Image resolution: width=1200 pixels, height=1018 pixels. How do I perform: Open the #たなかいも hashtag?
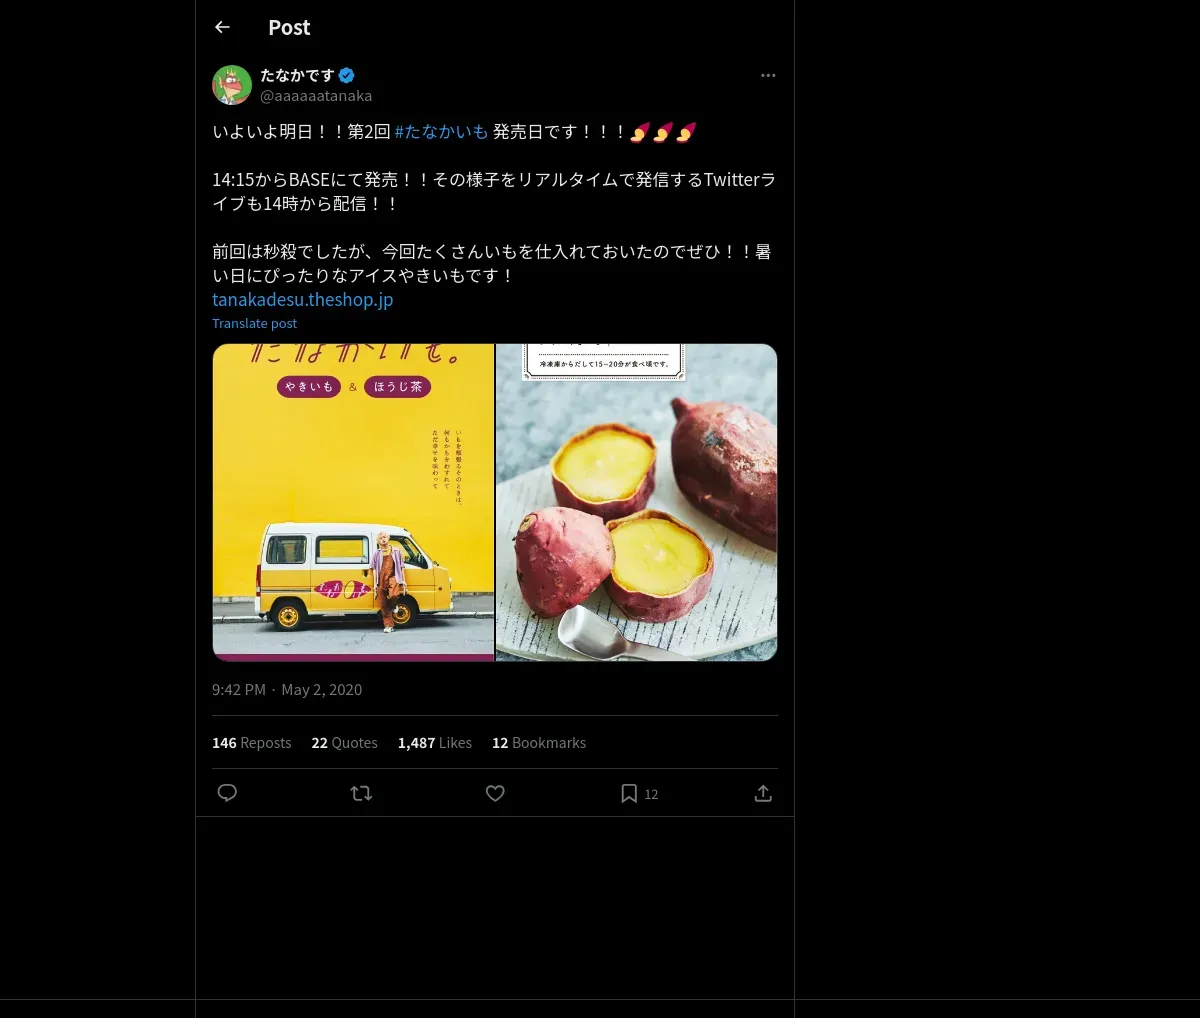(x=441, y=131)
